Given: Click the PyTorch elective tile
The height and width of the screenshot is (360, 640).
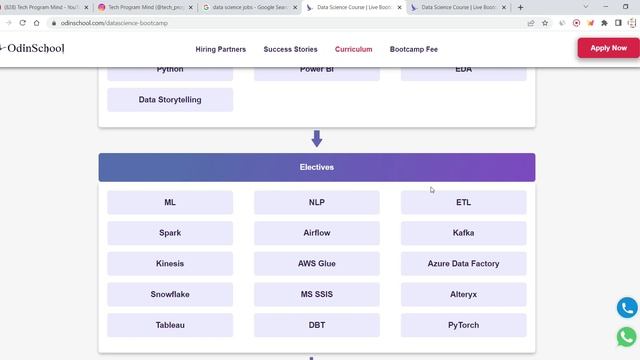Looking at the screenshot, I should pos(463,325).
